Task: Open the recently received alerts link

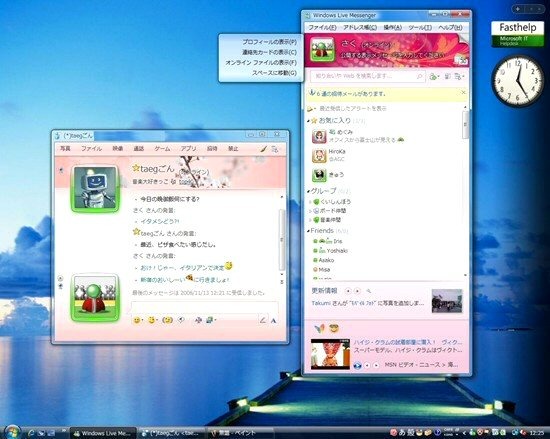Action: tap(353, 109)
